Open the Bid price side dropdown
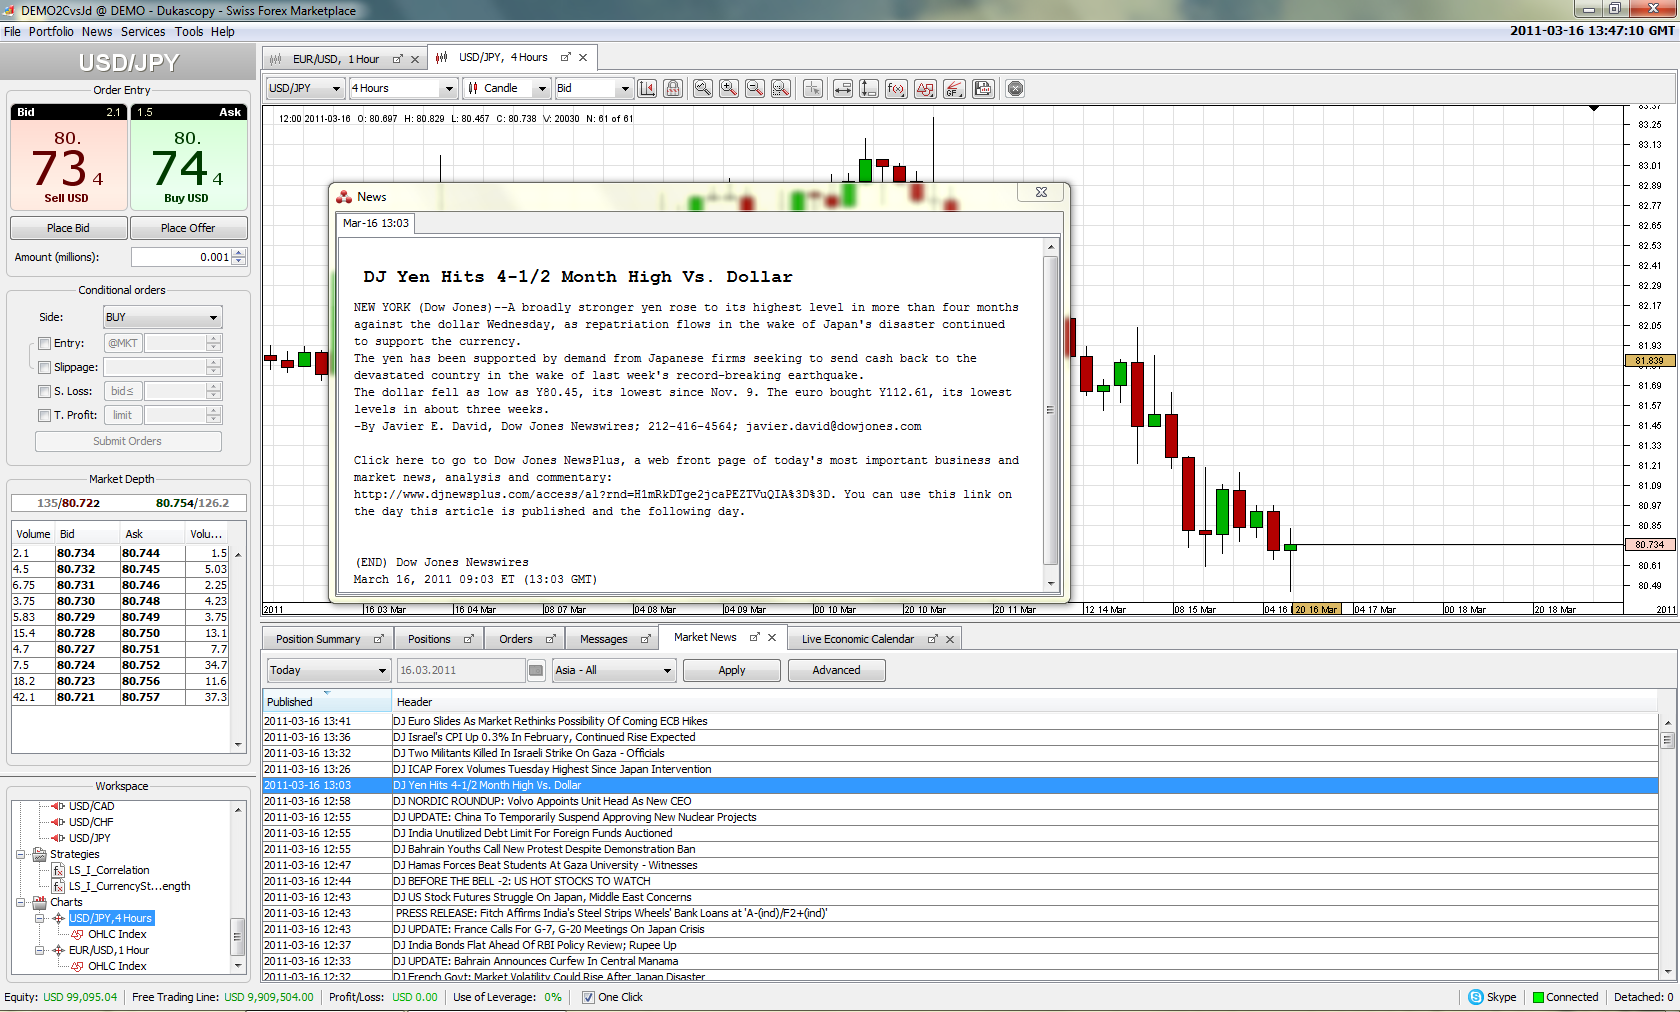This screenshot has width=1680, height=1012. pyautogui.click(x=594, y=88)
